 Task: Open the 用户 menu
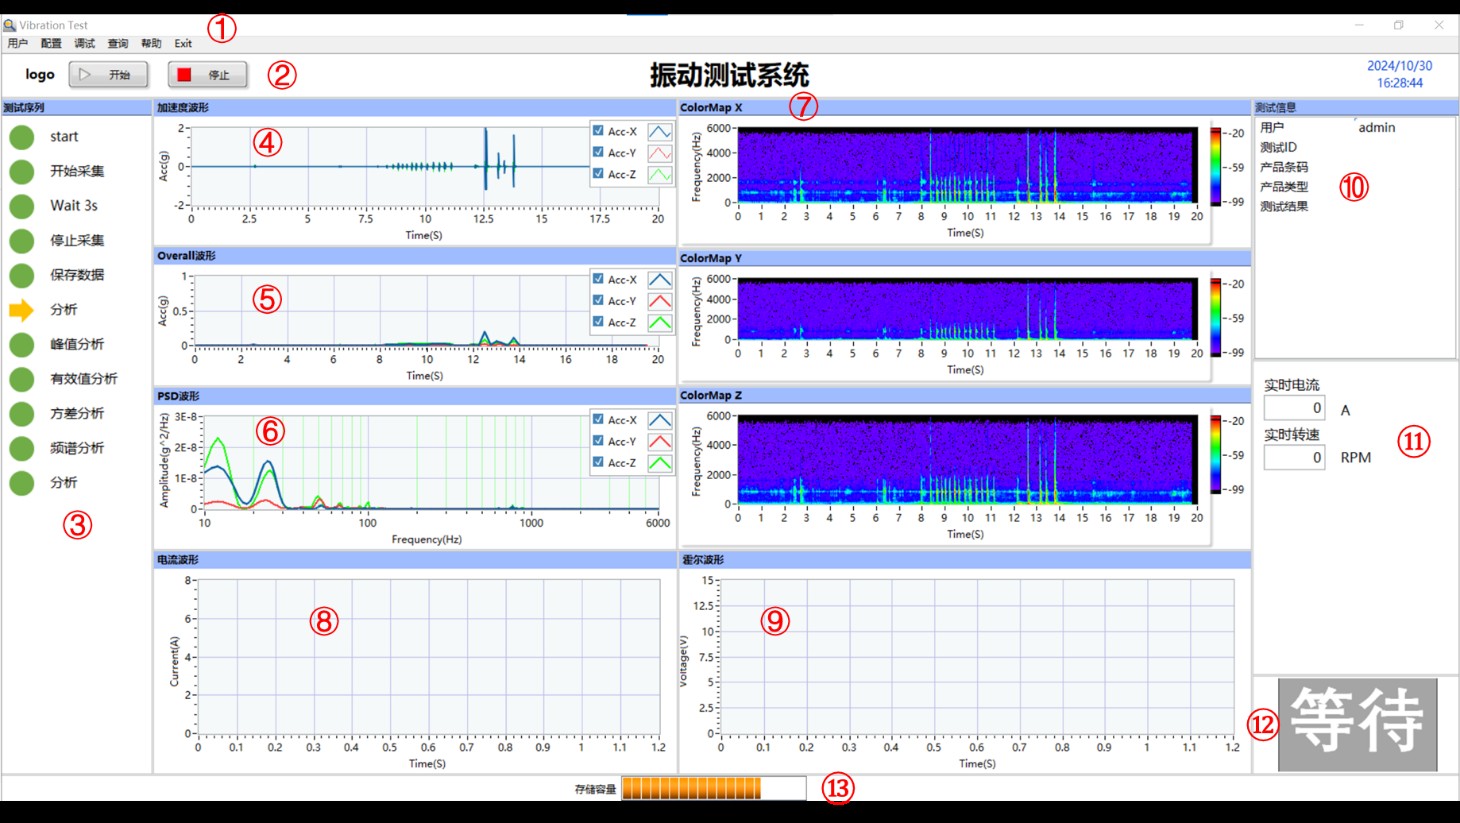17,43
